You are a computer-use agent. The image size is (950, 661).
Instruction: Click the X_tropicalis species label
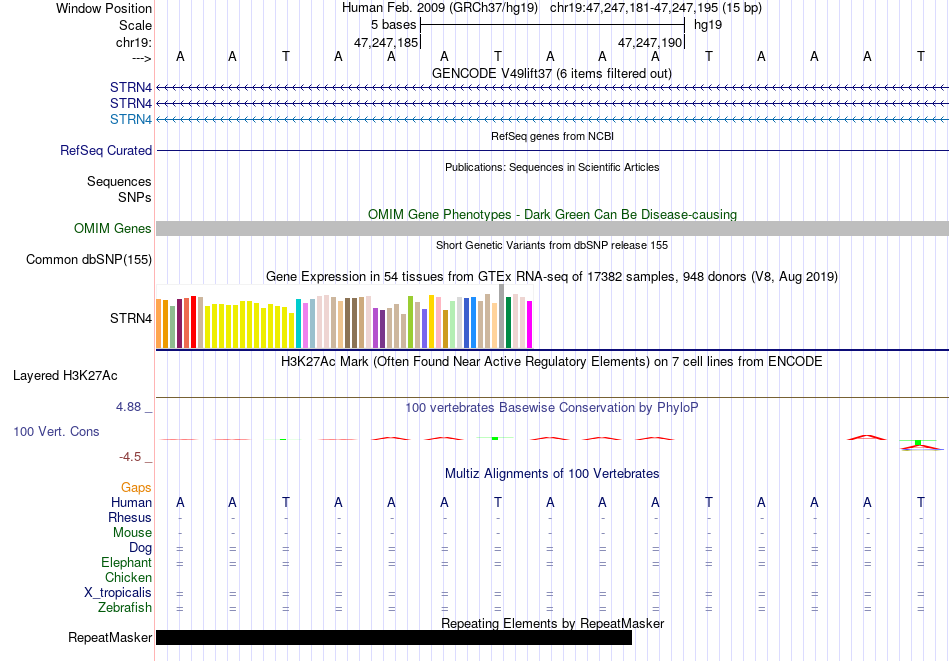click(118, 592)
